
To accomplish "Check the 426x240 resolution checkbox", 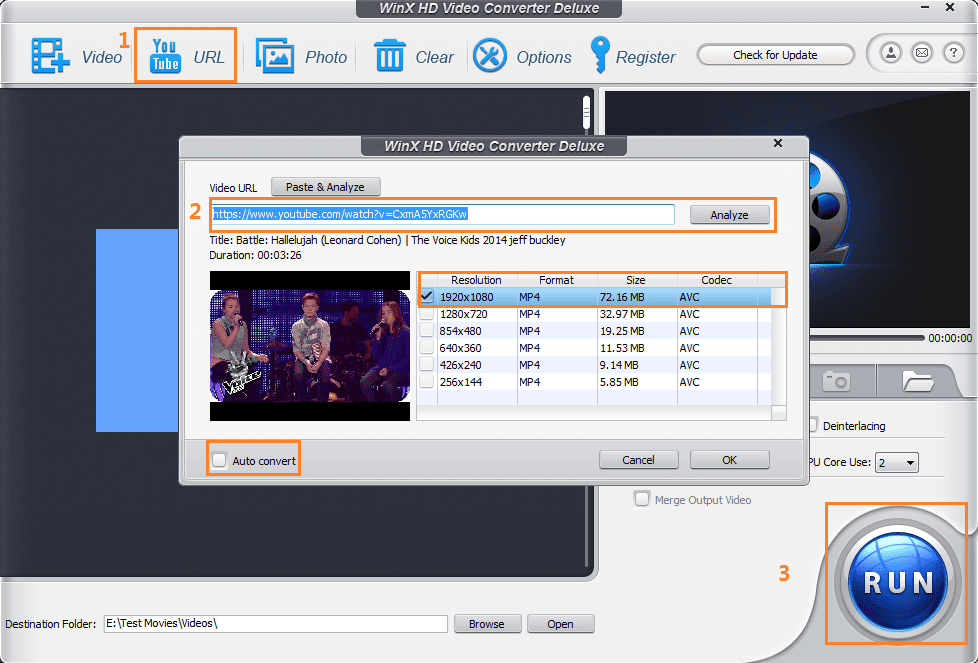I will [x=427, y=364].
